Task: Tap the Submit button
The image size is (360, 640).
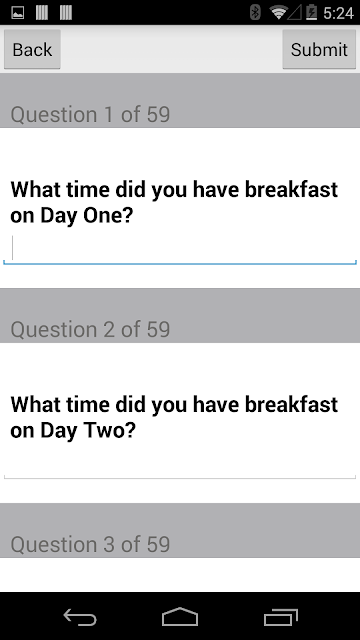Action: coord(319,49)
